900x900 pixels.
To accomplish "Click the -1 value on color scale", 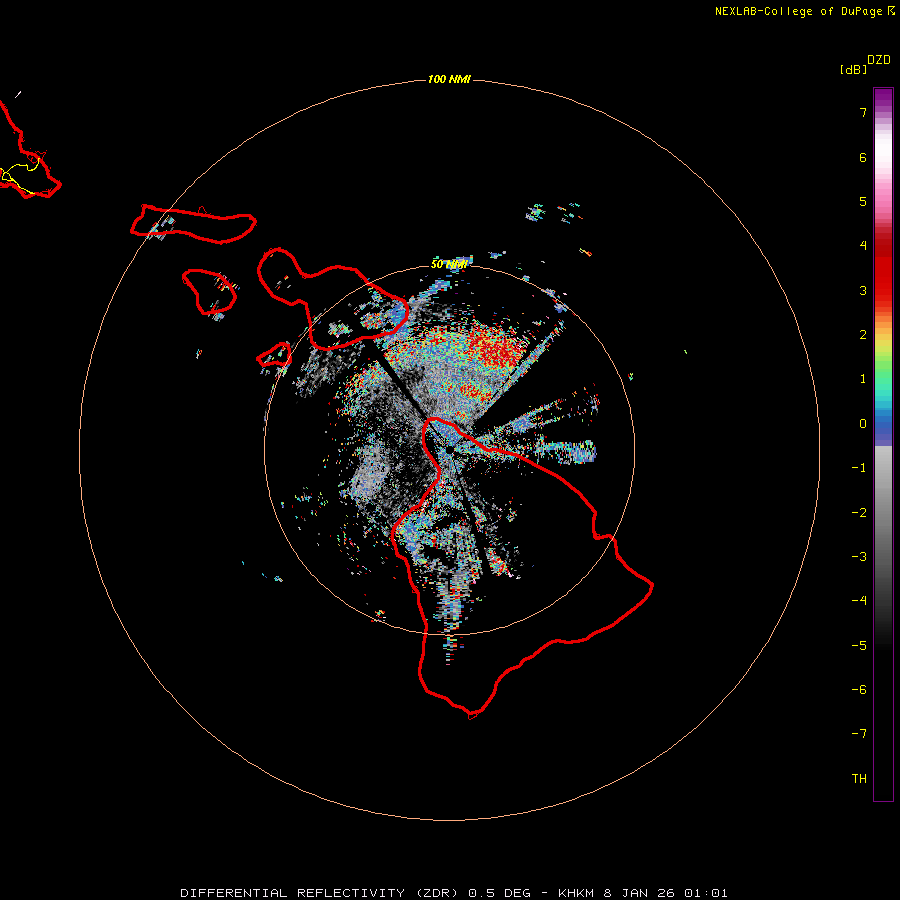I will [859, 468].
